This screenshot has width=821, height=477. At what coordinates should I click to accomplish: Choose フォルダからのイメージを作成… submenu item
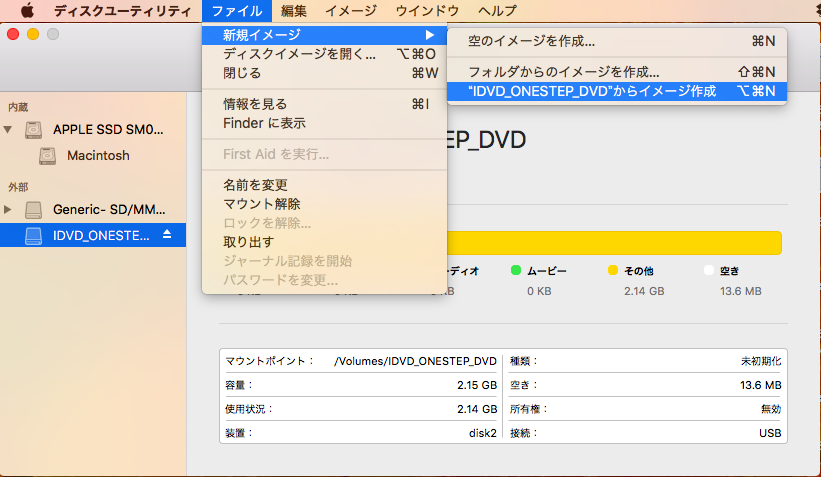[x=617, y=72]
